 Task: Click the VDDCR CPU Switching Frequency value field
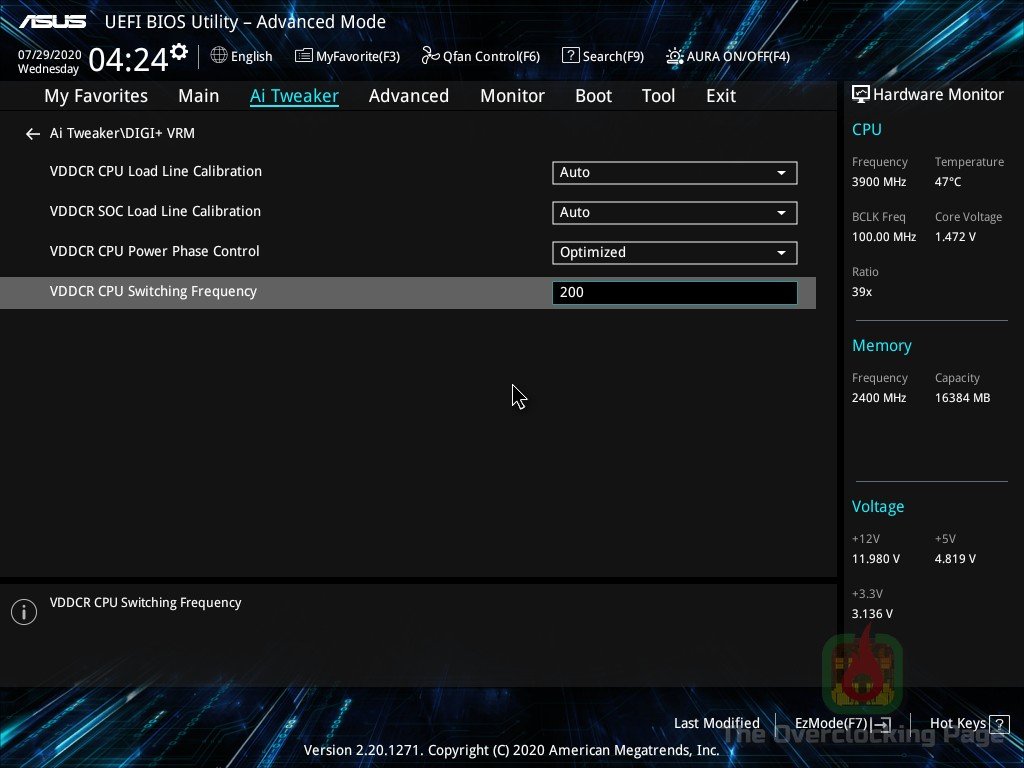click(674, 292)
